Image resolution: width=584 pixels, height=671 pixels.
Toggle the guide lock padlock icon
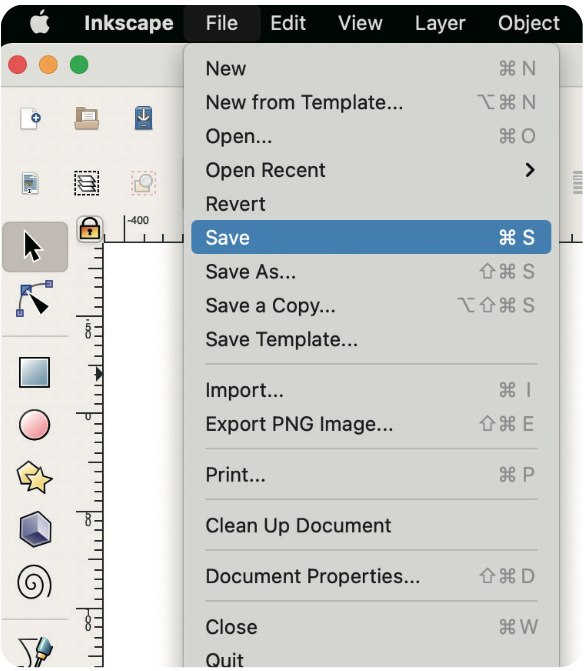coord(89,229)
